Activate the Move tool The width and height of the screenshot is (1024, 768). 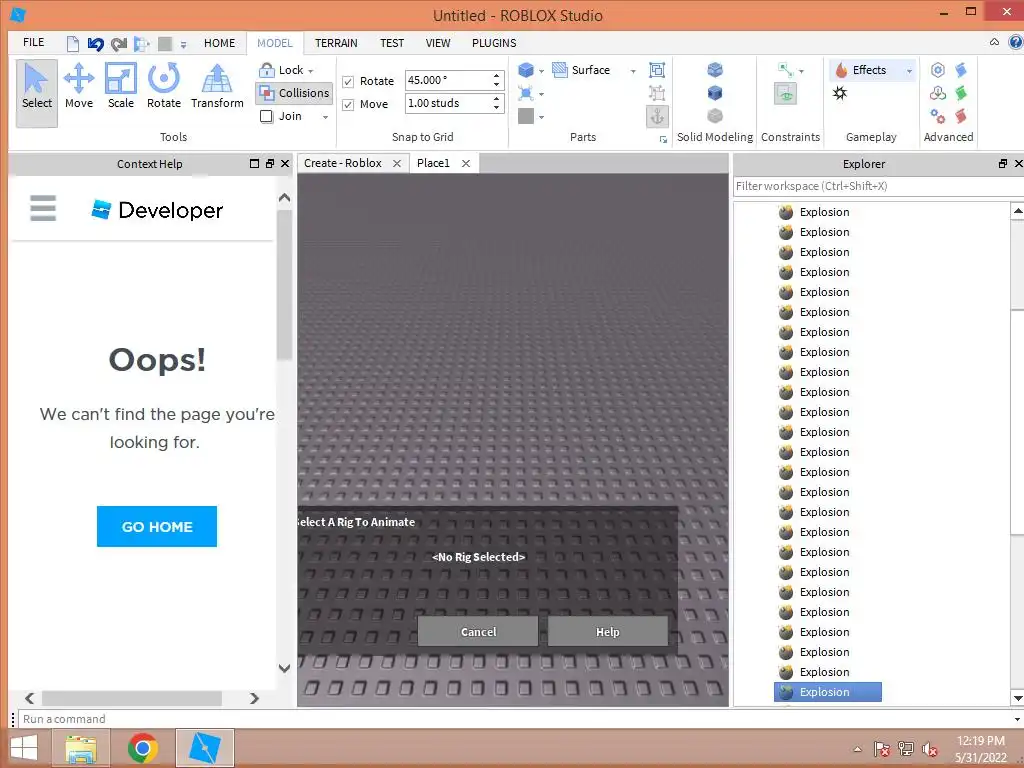click(79, 87)
